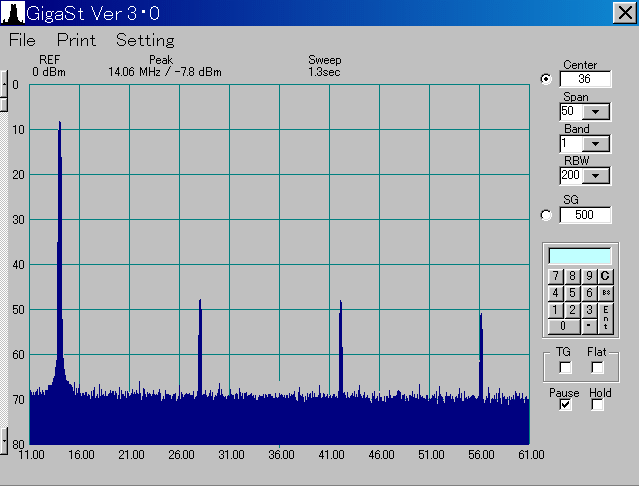Click keypad digit 5
639x486 pixels.
[572, 293]
